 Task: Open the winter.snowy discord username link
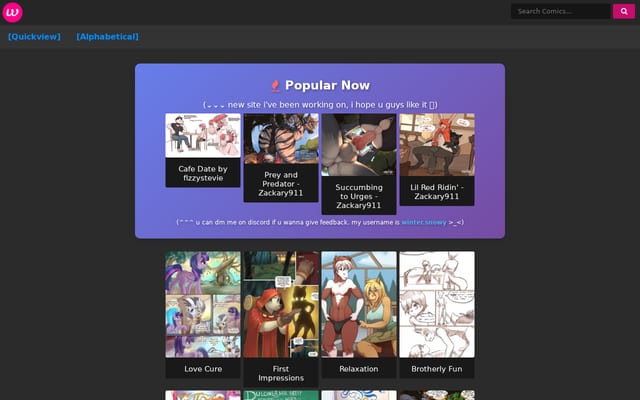(x=424, y=222)
